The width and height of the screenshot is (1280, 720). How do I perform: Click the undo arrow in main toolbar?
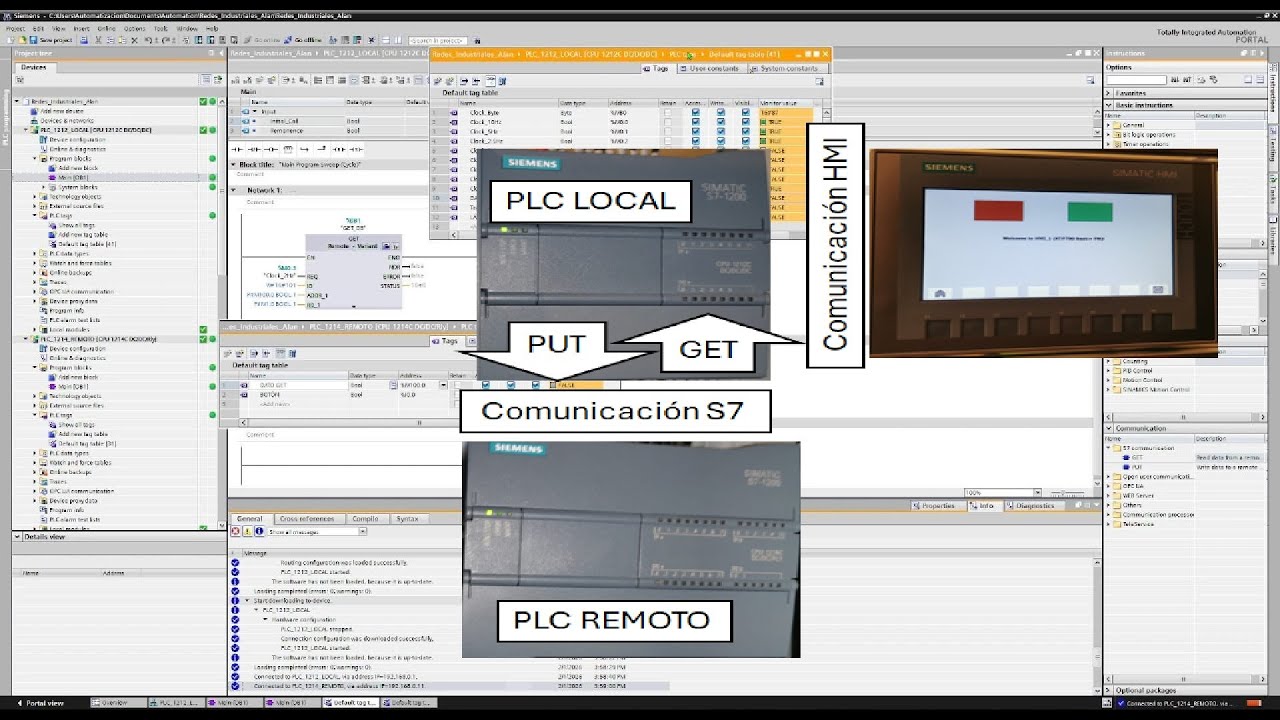pyautogui.click(x=148, y=40)
